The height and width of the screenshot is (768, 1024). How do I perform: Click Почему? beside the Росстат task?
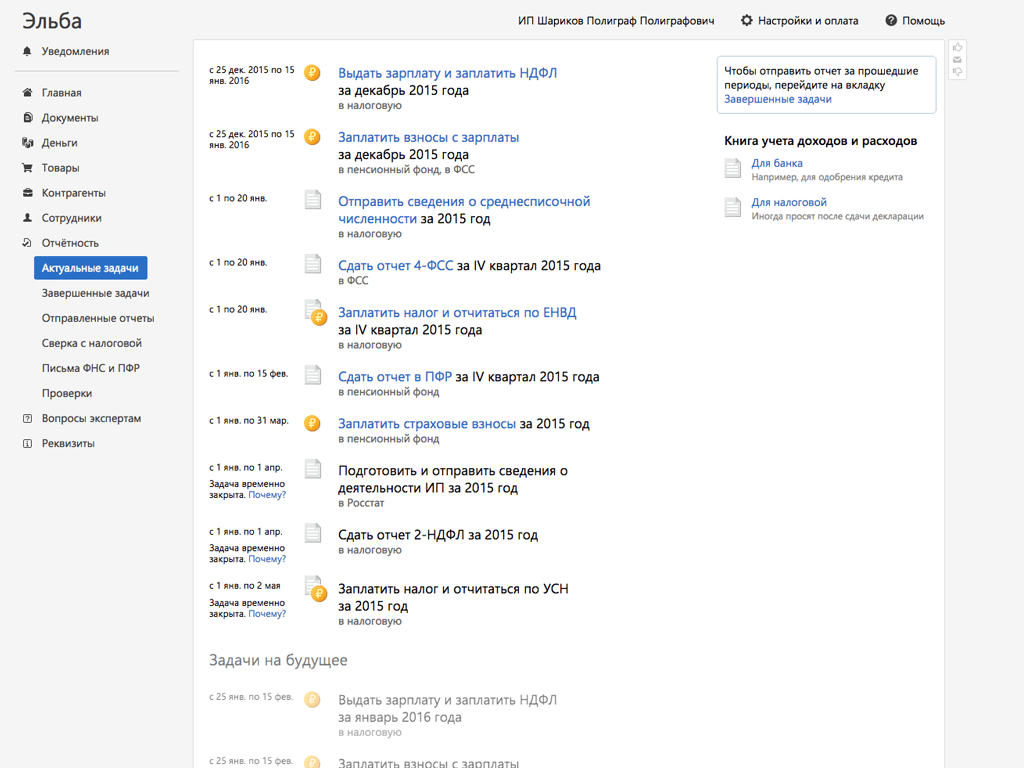coord(267,495)
